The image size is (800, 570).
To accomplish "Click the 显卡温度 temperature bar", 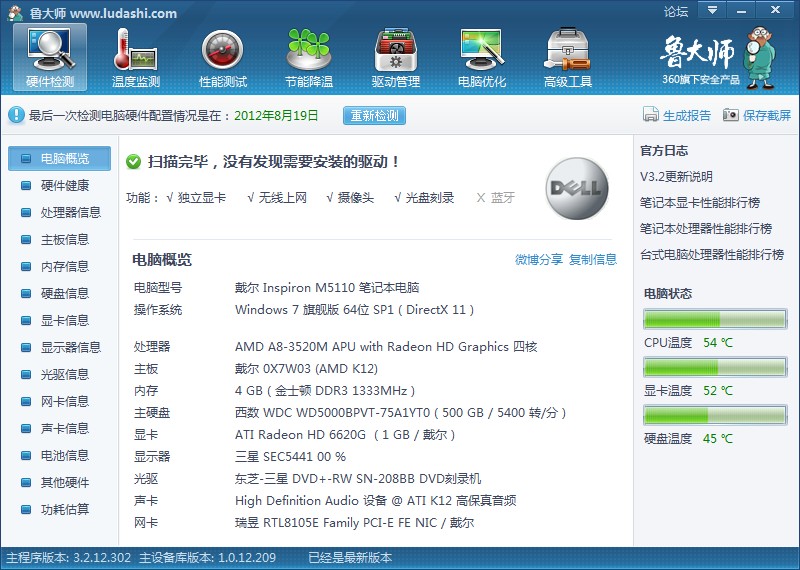I will [715, 367].
